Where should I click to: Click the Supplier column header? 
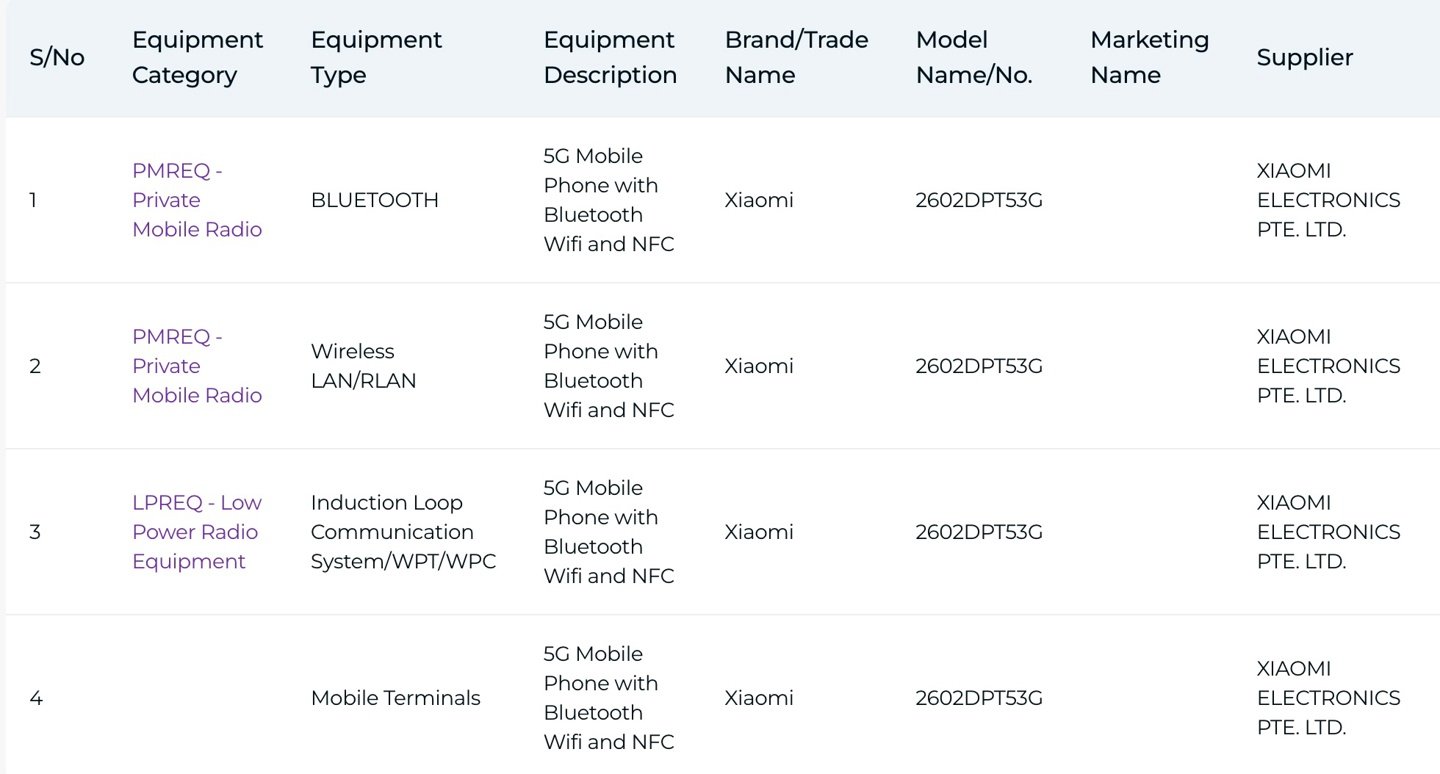point(1304,57)
